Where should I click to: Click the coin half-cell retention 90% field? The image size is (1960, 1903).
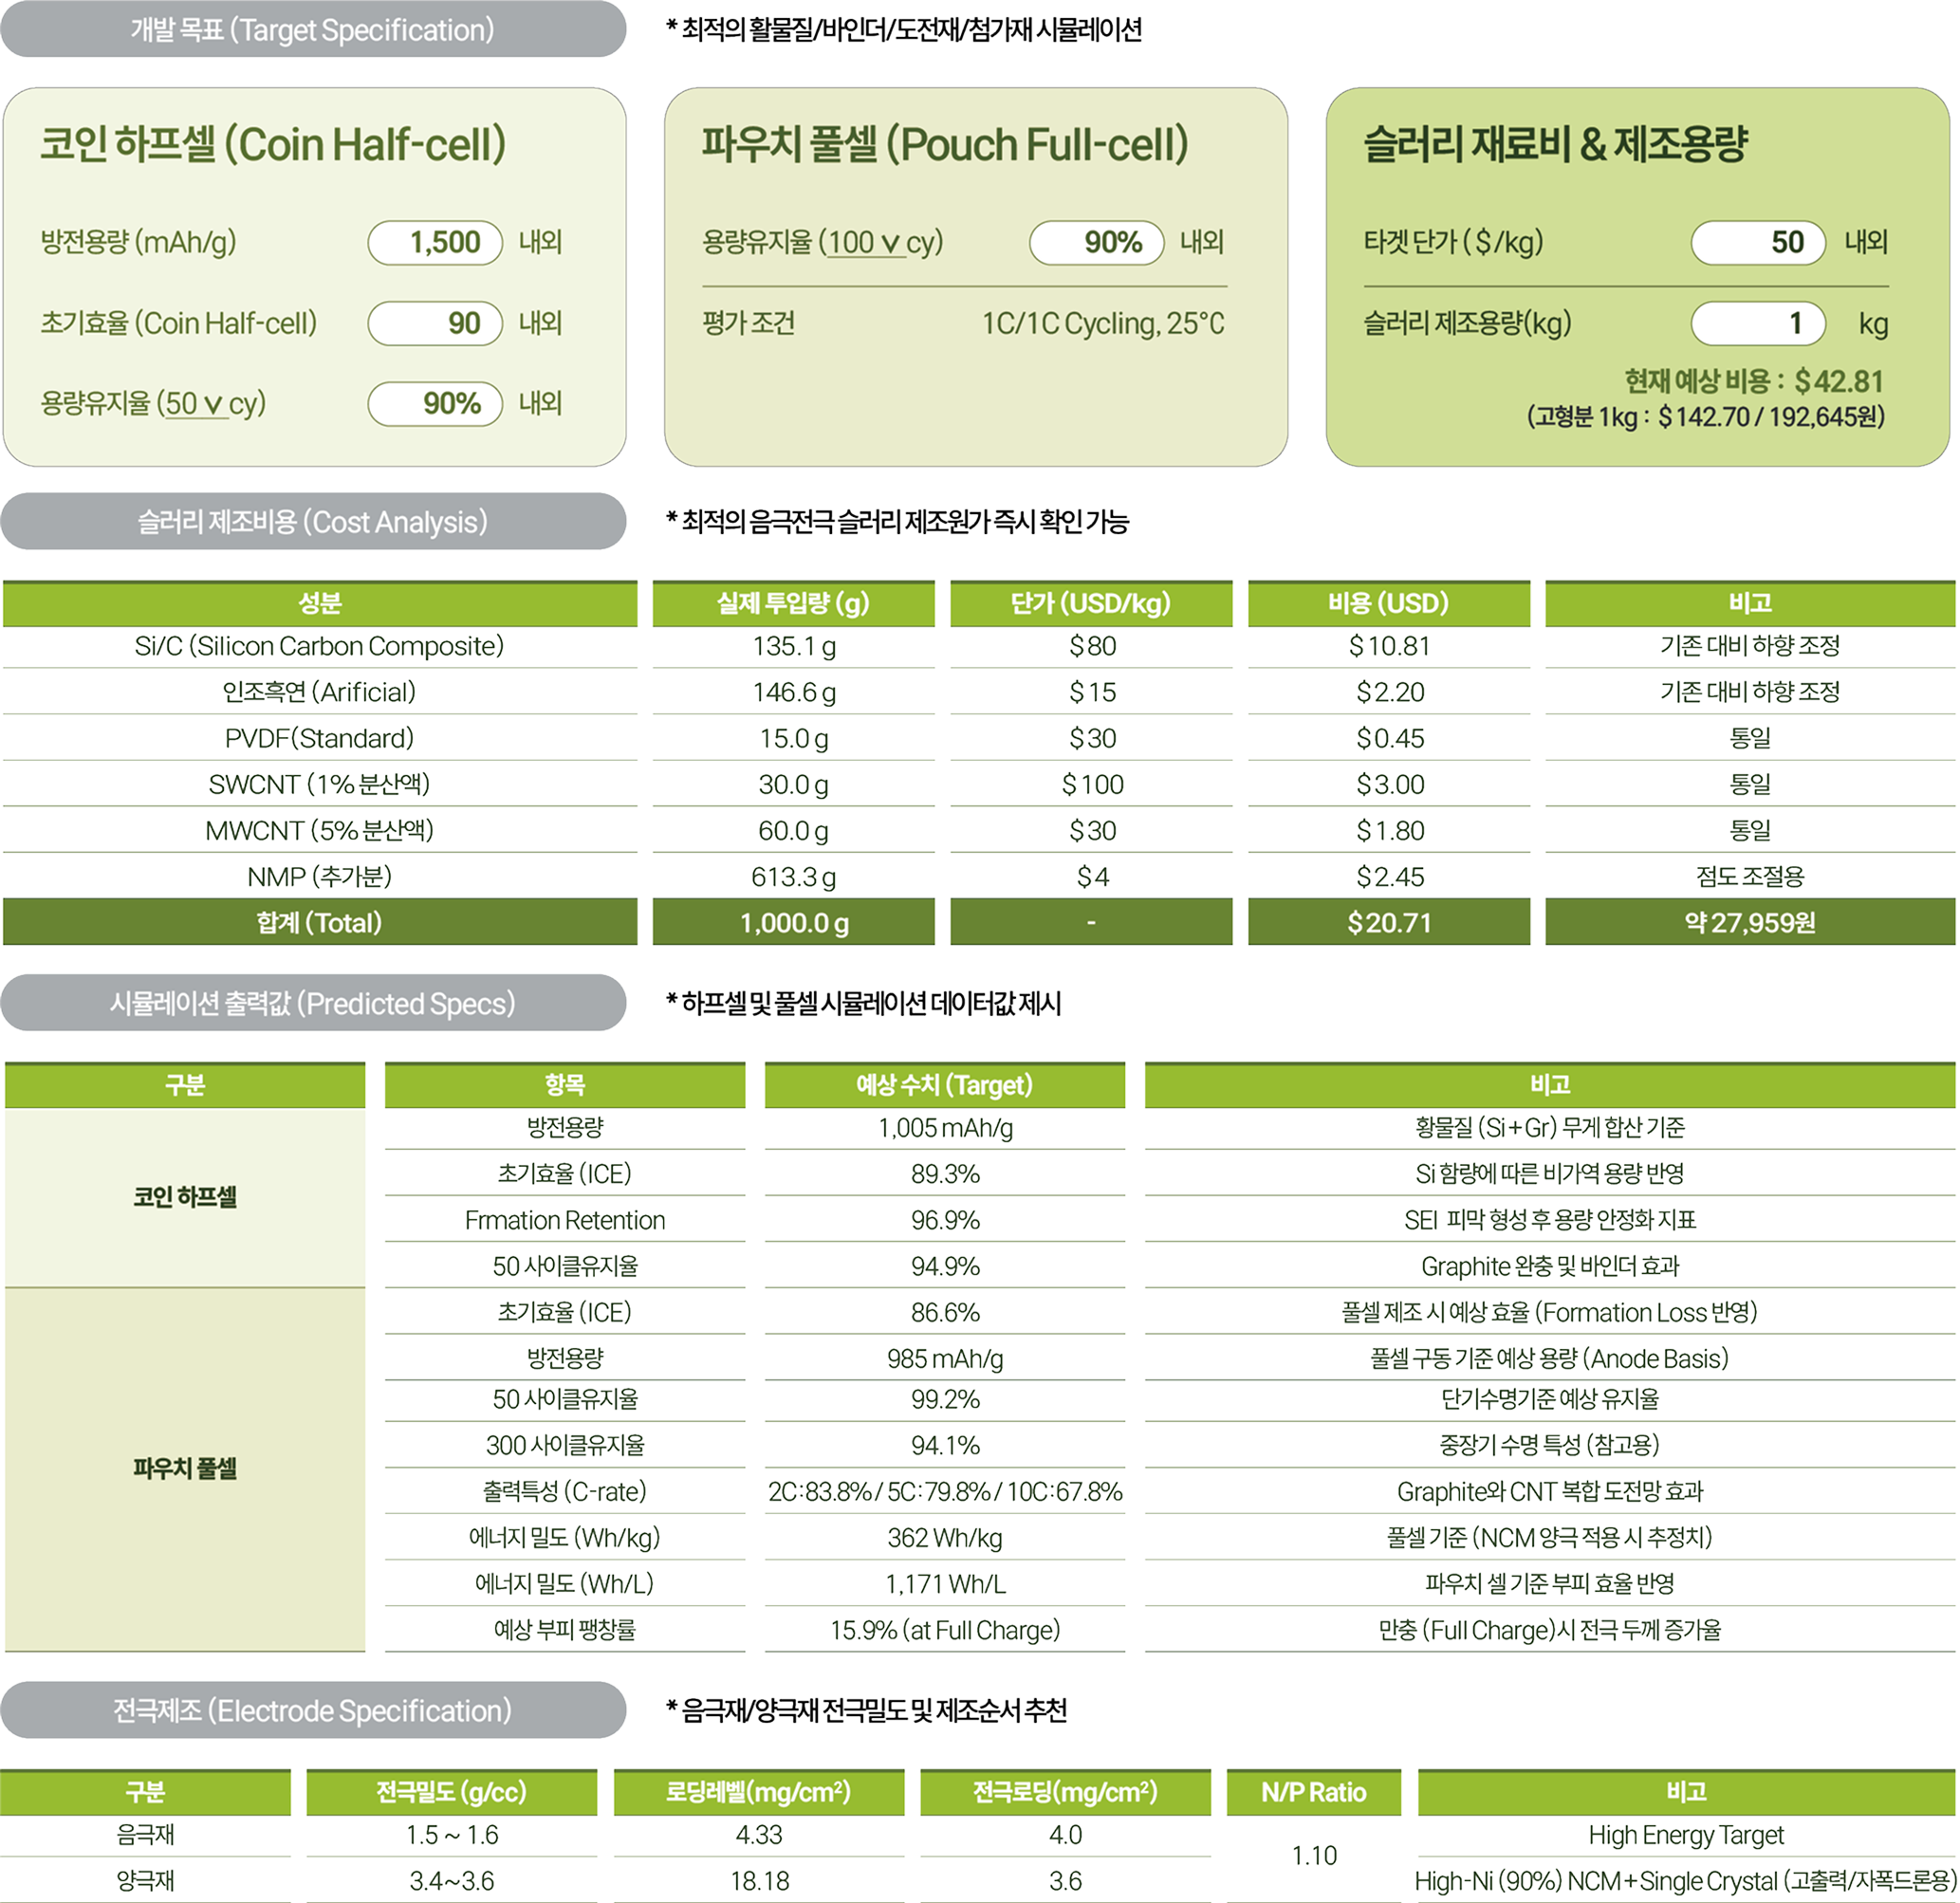tap(435, 404)
